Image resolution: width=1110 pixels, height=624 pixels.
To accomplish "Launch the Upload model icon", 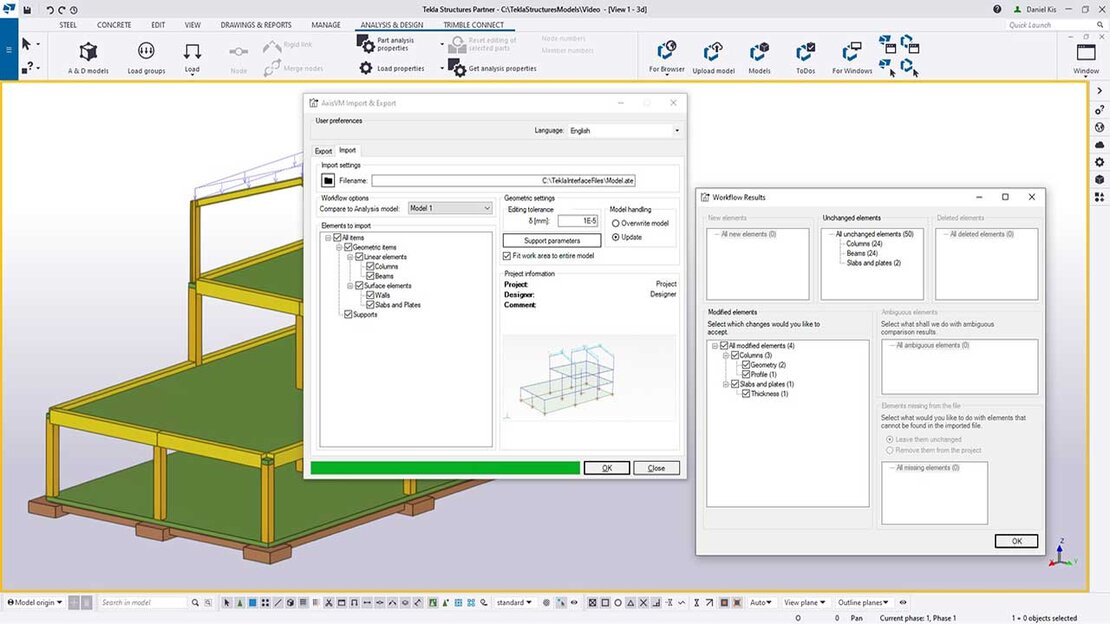I will 713,52.
